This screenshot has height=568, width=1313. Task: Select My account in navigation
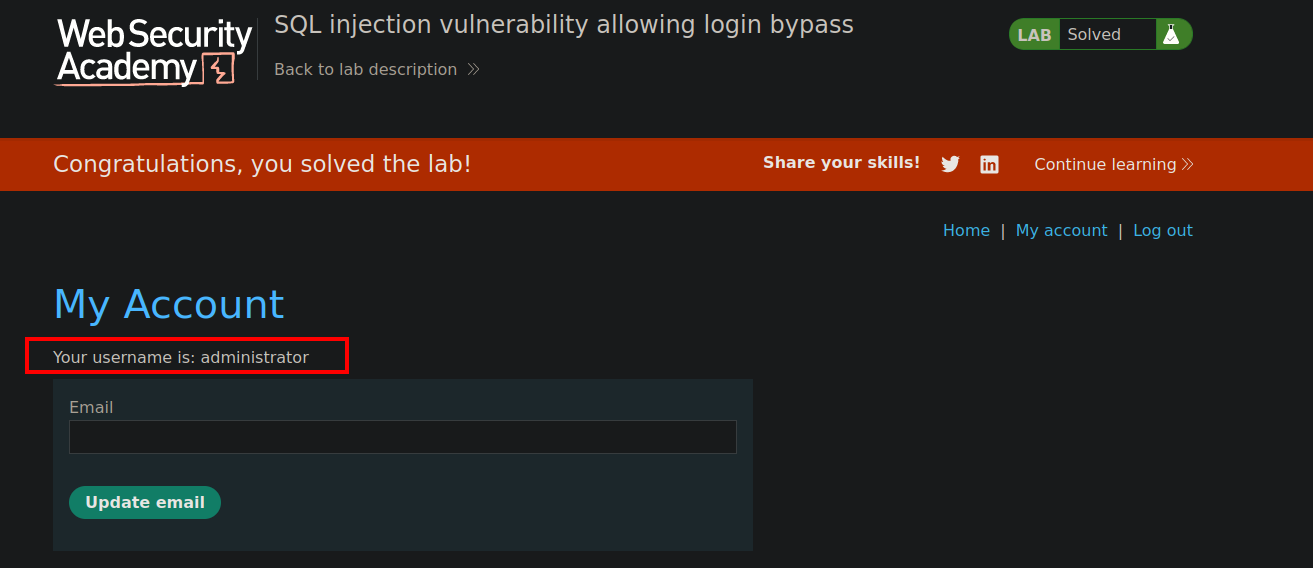1061,230
